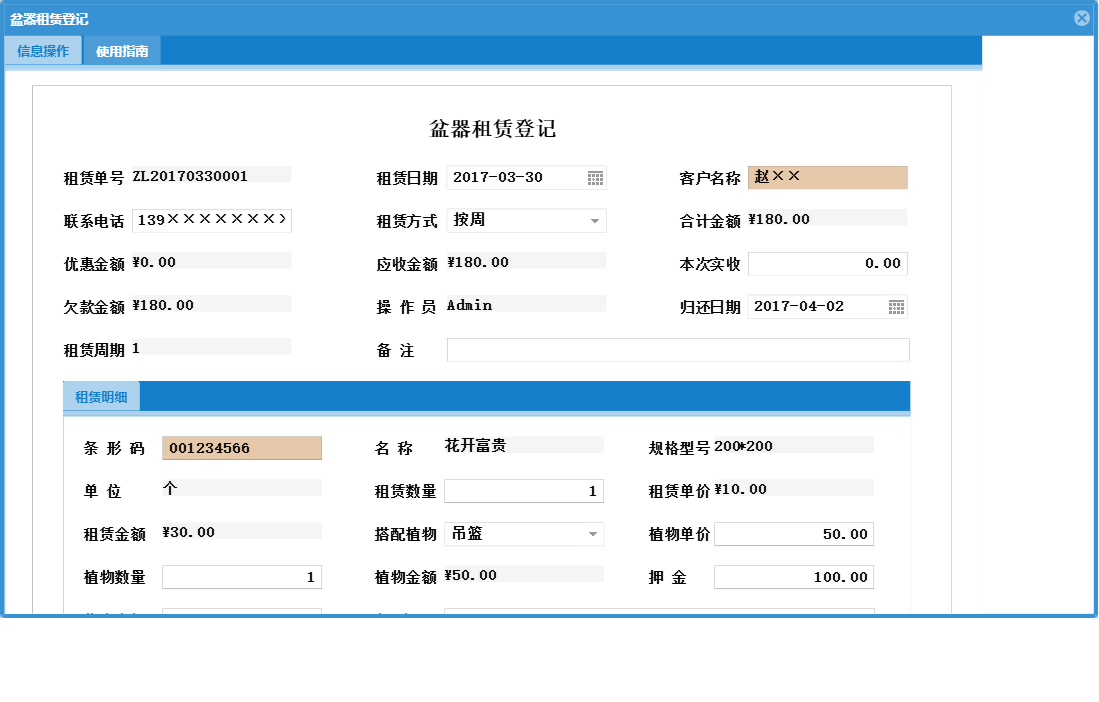Edit the 条形码 barcode field
Image resolution: width=1099 pixels, height=702 pixels.
(x=242, y=447)
